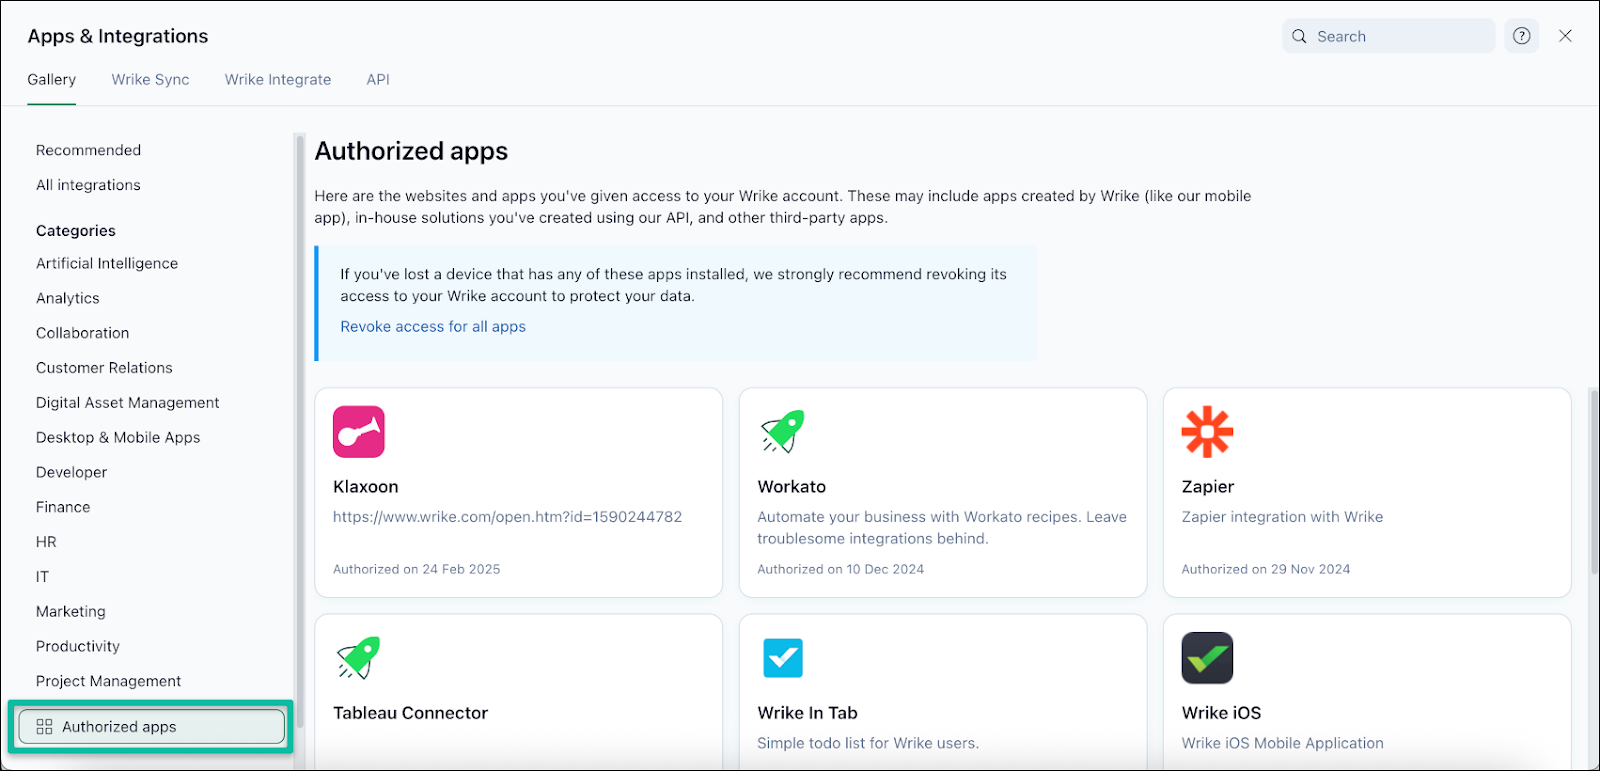Click 'Authorized on 24 Feb 2025' text

coord(417,569)
